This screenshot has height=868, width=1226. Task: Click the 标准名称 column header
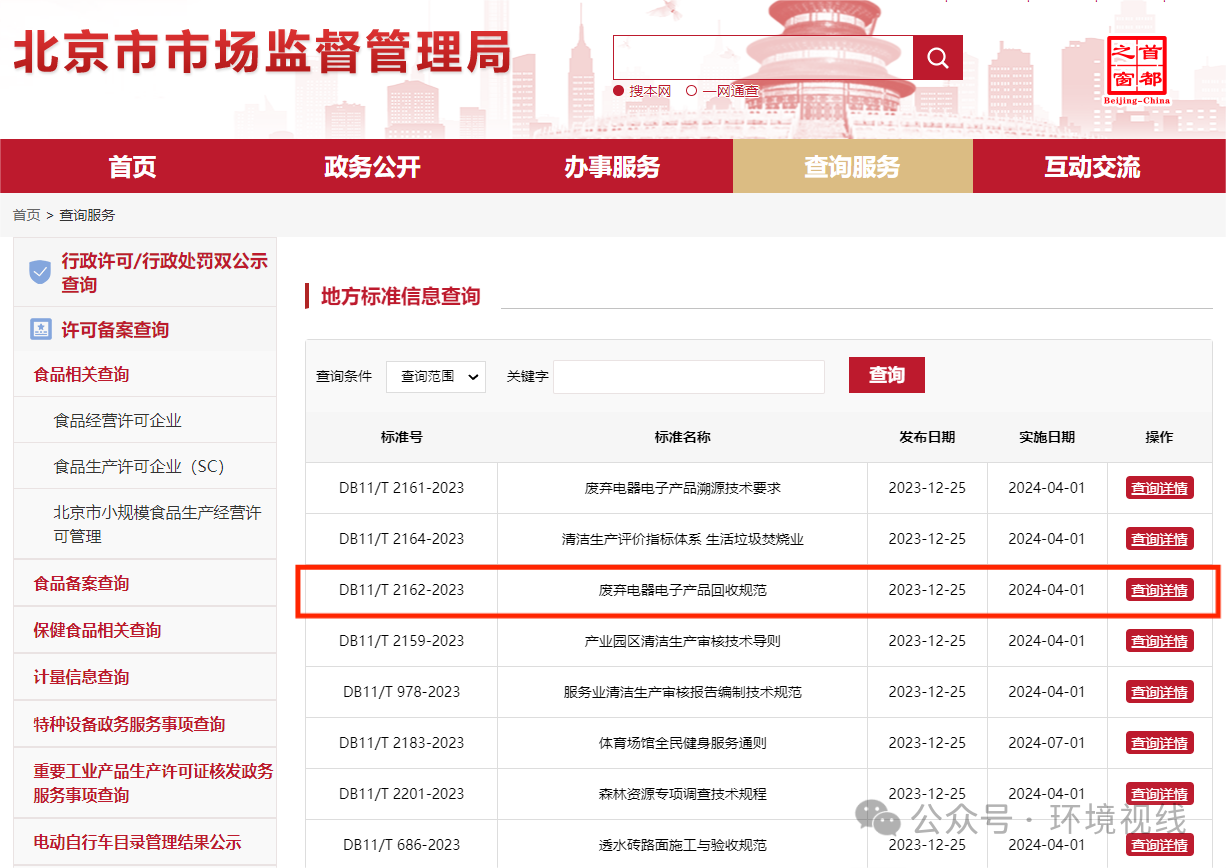683,437
